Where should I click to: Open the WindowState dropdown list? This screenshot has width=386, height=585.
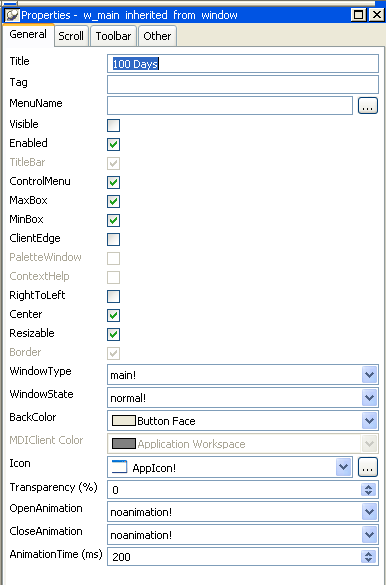click(369, 398)
